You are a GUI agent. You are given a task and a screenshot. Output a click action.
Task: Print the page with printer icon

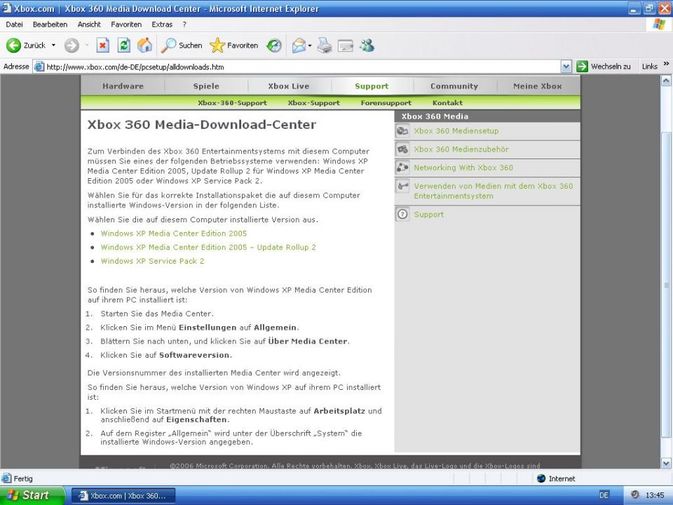(x=324, y=45)
